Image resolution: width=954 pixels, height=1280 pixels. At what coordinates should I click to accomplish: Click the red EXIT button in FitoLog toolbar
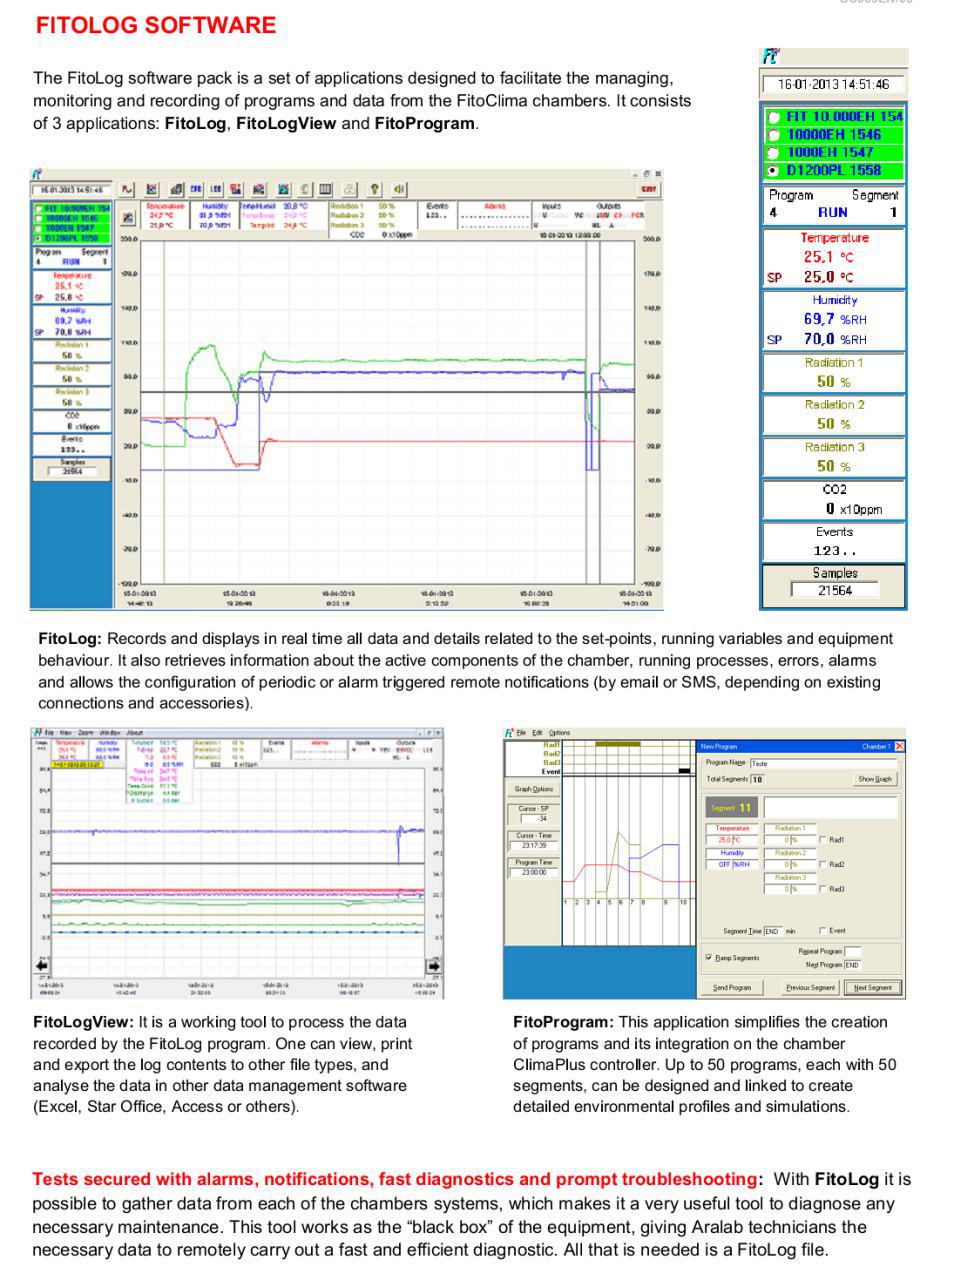tap(649, 188)
